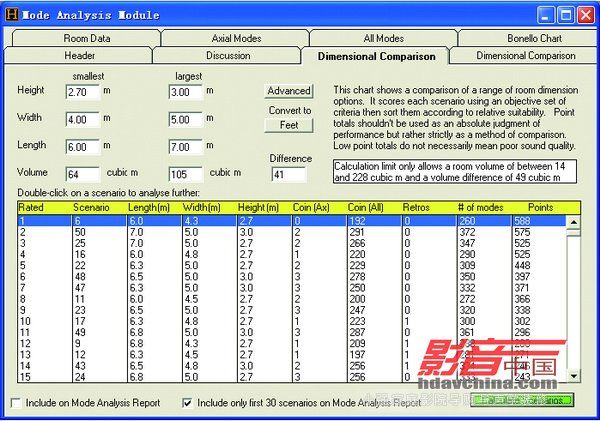Viewport: 600px width, 421px height.
Task: Enable Include on Mode Analysis Report checkbox
Action: 15,402
